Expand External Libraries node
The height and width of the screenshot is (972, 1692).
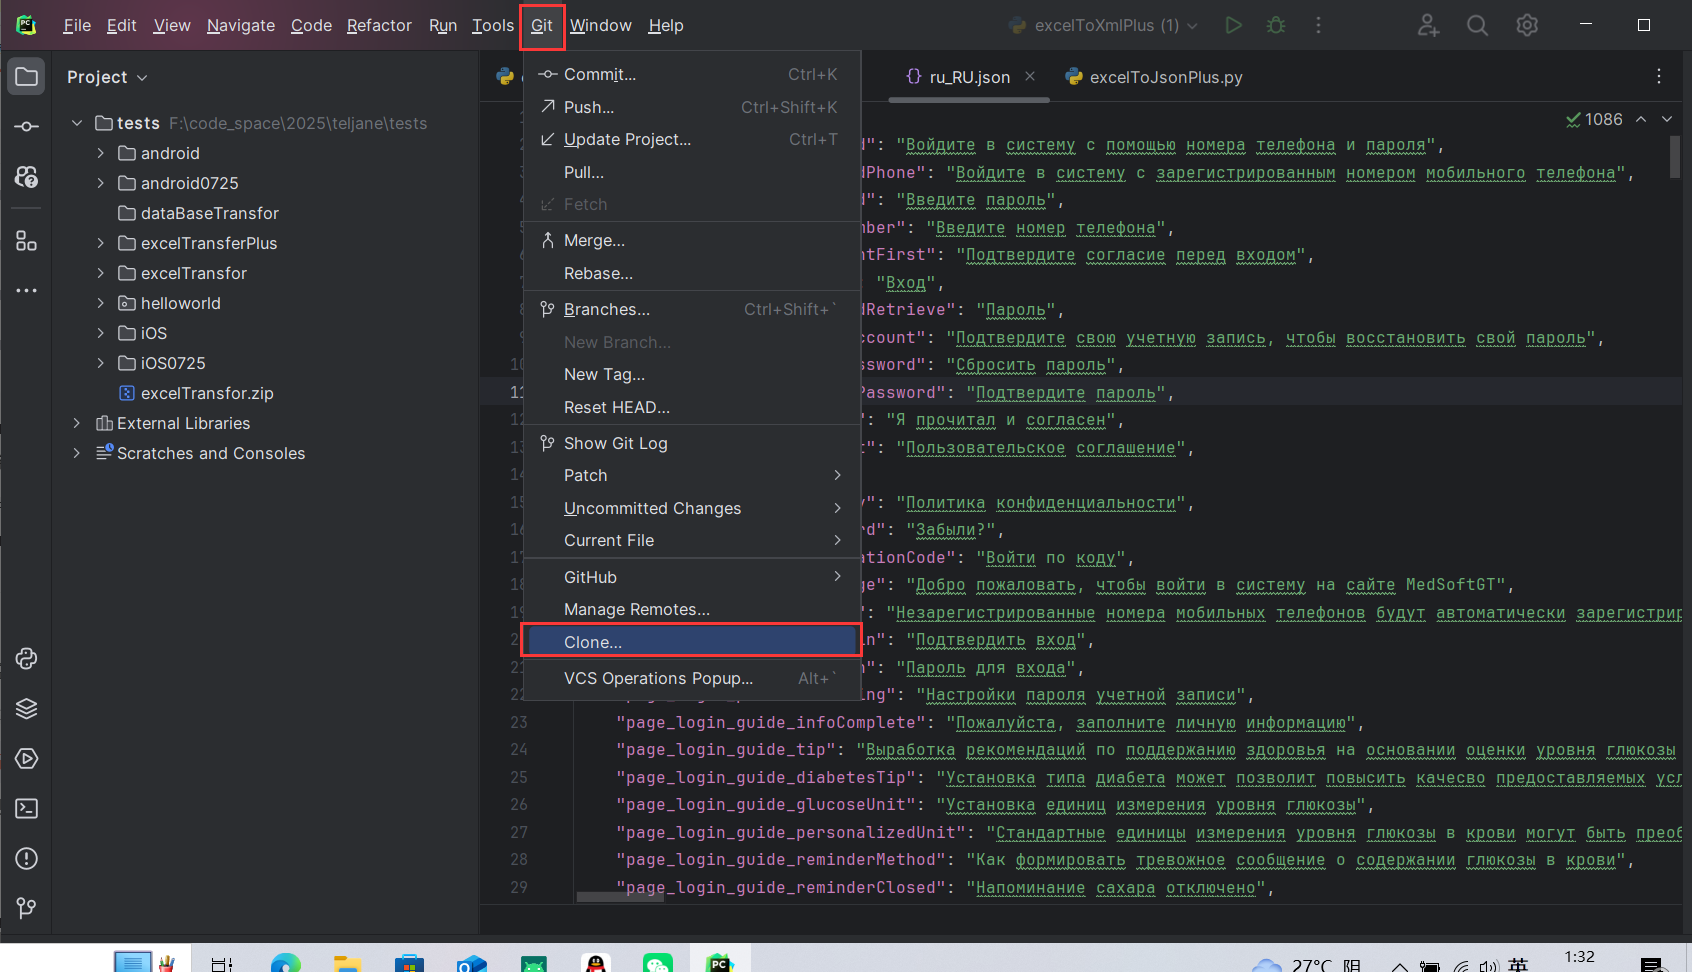coord(77,423)
